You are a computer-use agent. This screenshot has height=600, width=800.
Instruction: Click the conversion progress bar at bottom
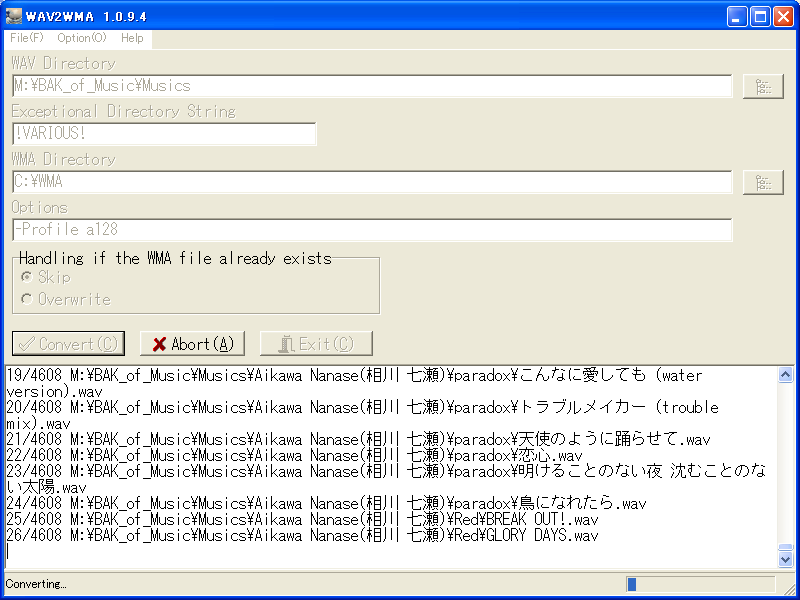click(x=700, y=584)
